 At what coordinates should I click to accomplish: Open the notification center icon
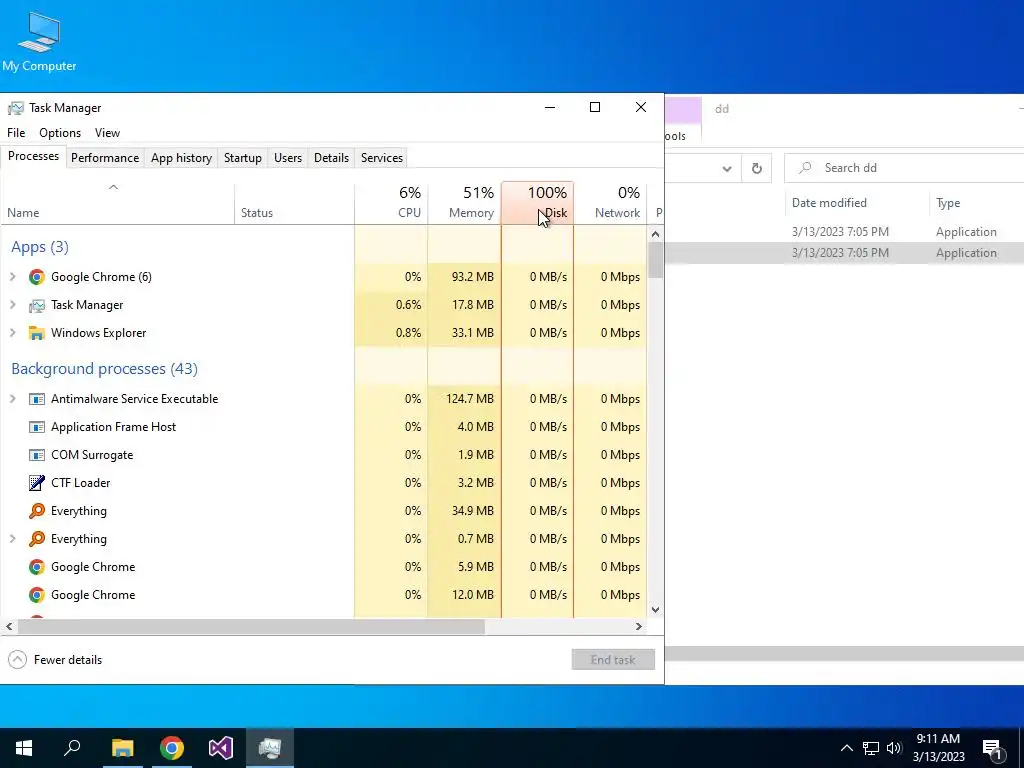[x=993, y=749]
